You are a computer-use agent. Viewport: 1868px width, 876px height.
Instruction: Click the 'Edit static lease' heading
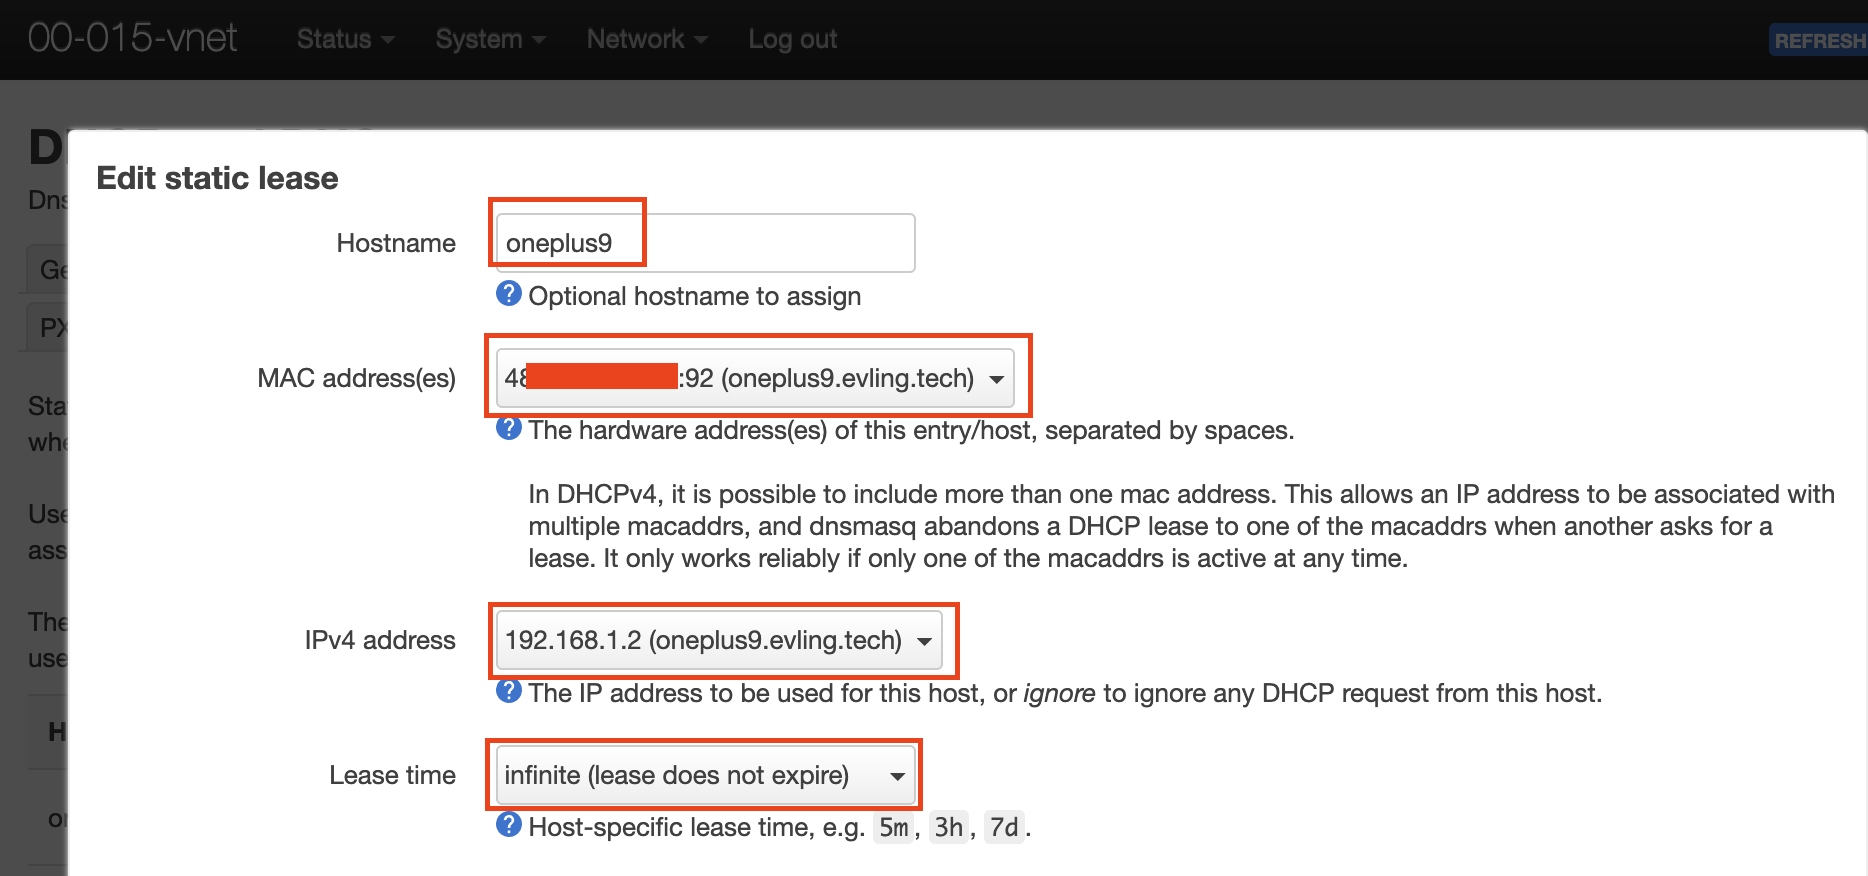click(217, 178)
